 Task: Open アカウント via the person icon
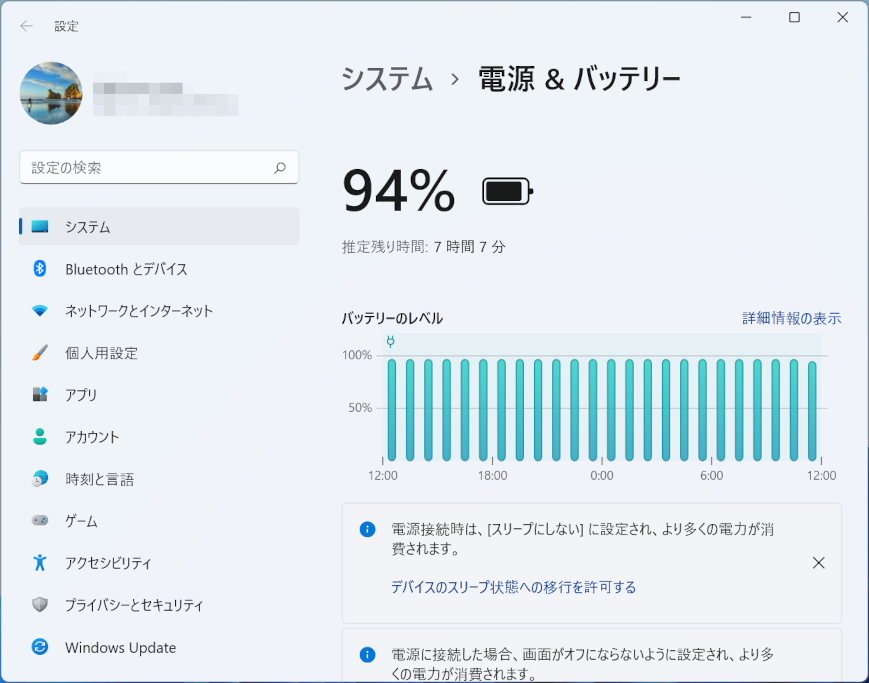pos(40,437)
